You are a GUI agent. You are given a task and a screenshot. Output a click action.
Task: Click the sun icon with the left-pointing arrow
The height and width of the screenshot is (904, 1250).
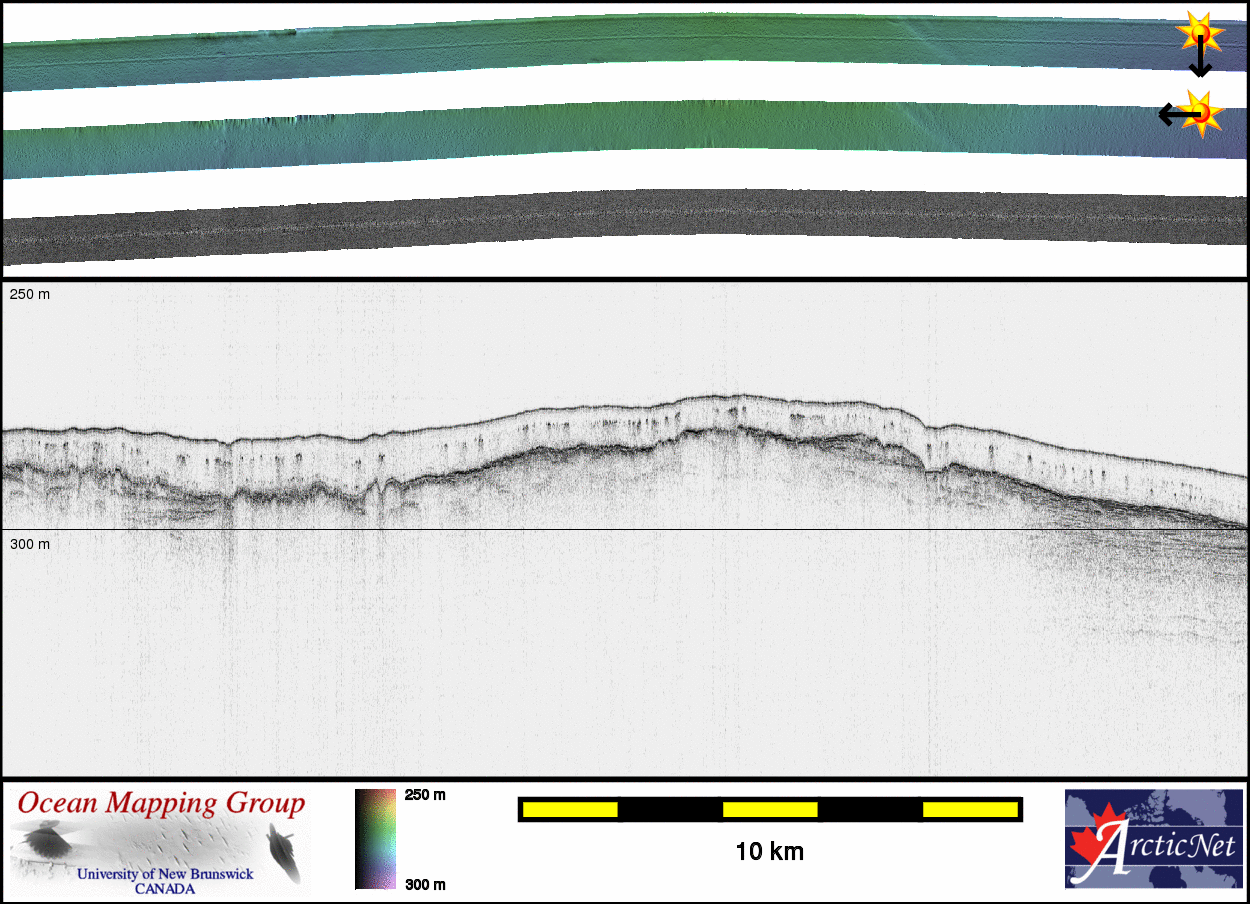tap(1203, 112)
